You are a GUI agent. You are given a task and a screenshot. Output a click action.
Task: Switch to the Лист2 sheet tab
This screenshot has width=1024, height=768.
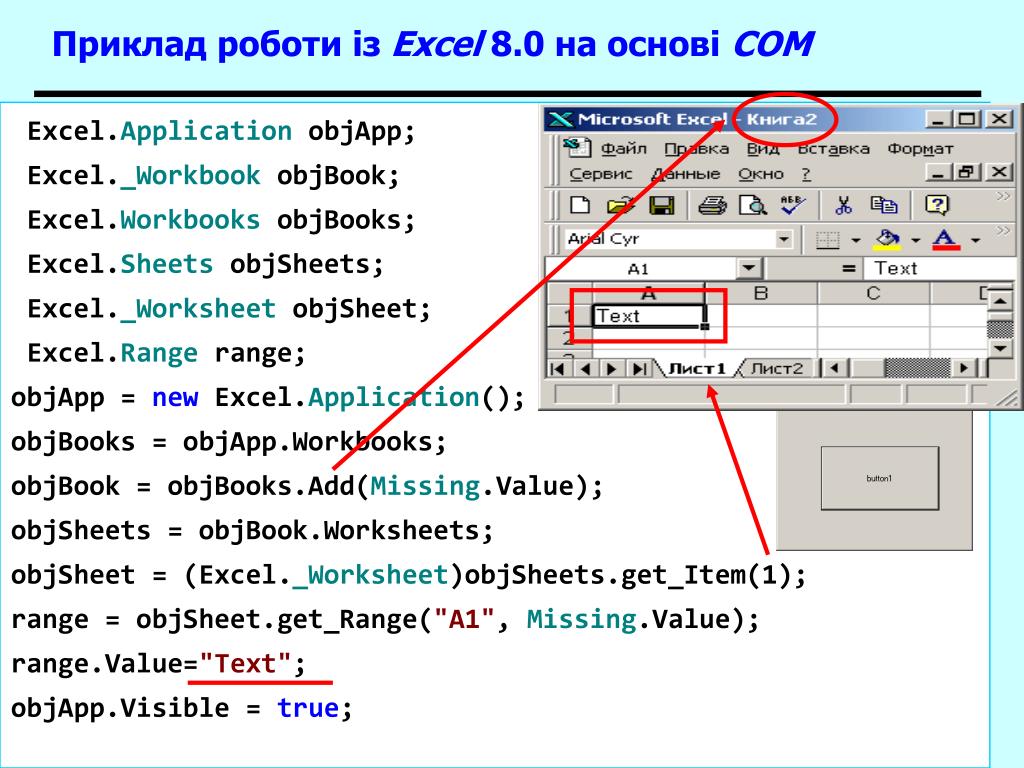pyautogui.click(x=776, y=368)
